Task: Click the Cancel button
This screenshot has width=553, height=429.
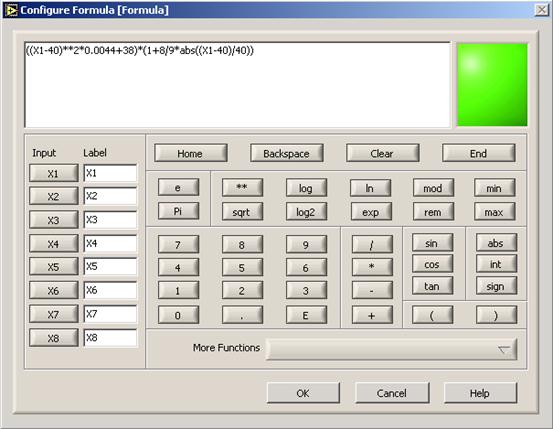Action: coord(392,393)
